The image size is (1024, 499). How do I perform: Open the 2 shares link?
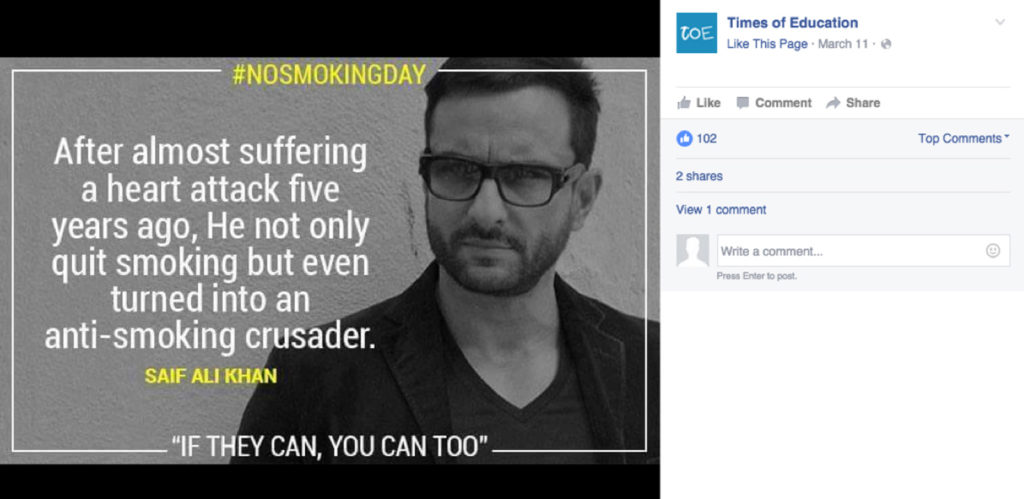point(699,176)
